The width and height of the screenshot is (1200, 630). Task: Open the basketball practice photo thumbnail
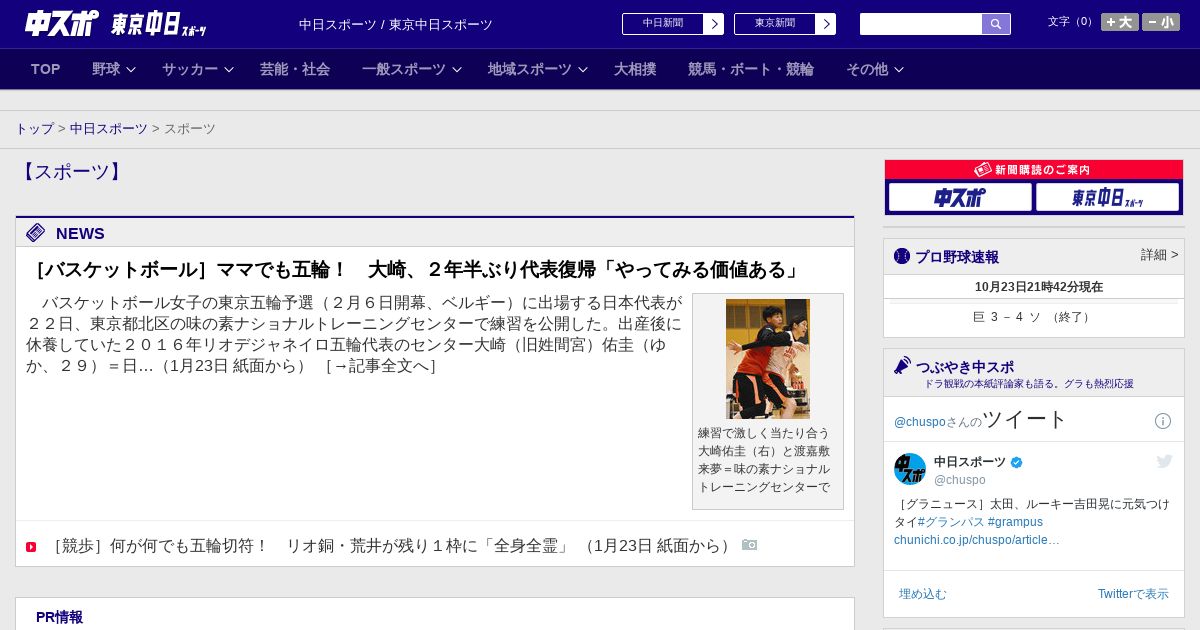(x=768, y=359)
